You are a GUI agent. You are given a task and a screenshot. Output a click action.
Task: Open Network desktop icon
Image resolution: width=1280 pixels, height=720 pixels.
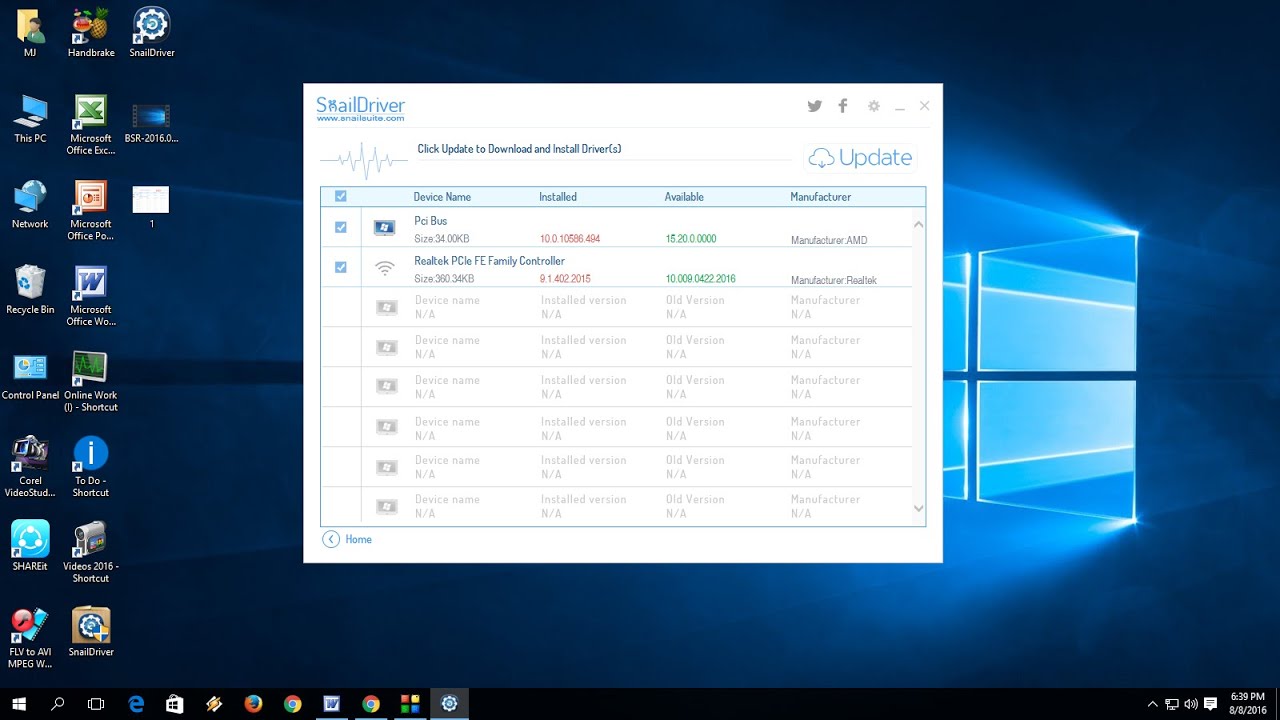[x=30, y=205]
